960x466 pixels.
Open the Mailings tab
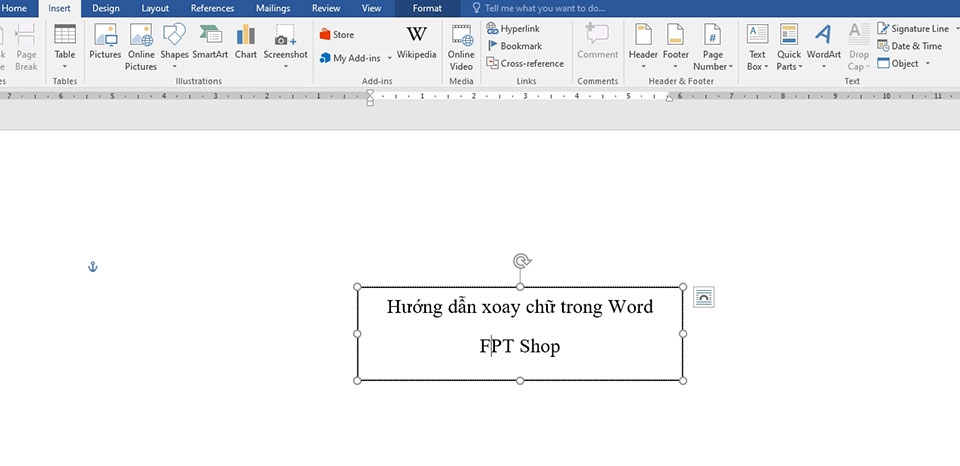point(274,9)
